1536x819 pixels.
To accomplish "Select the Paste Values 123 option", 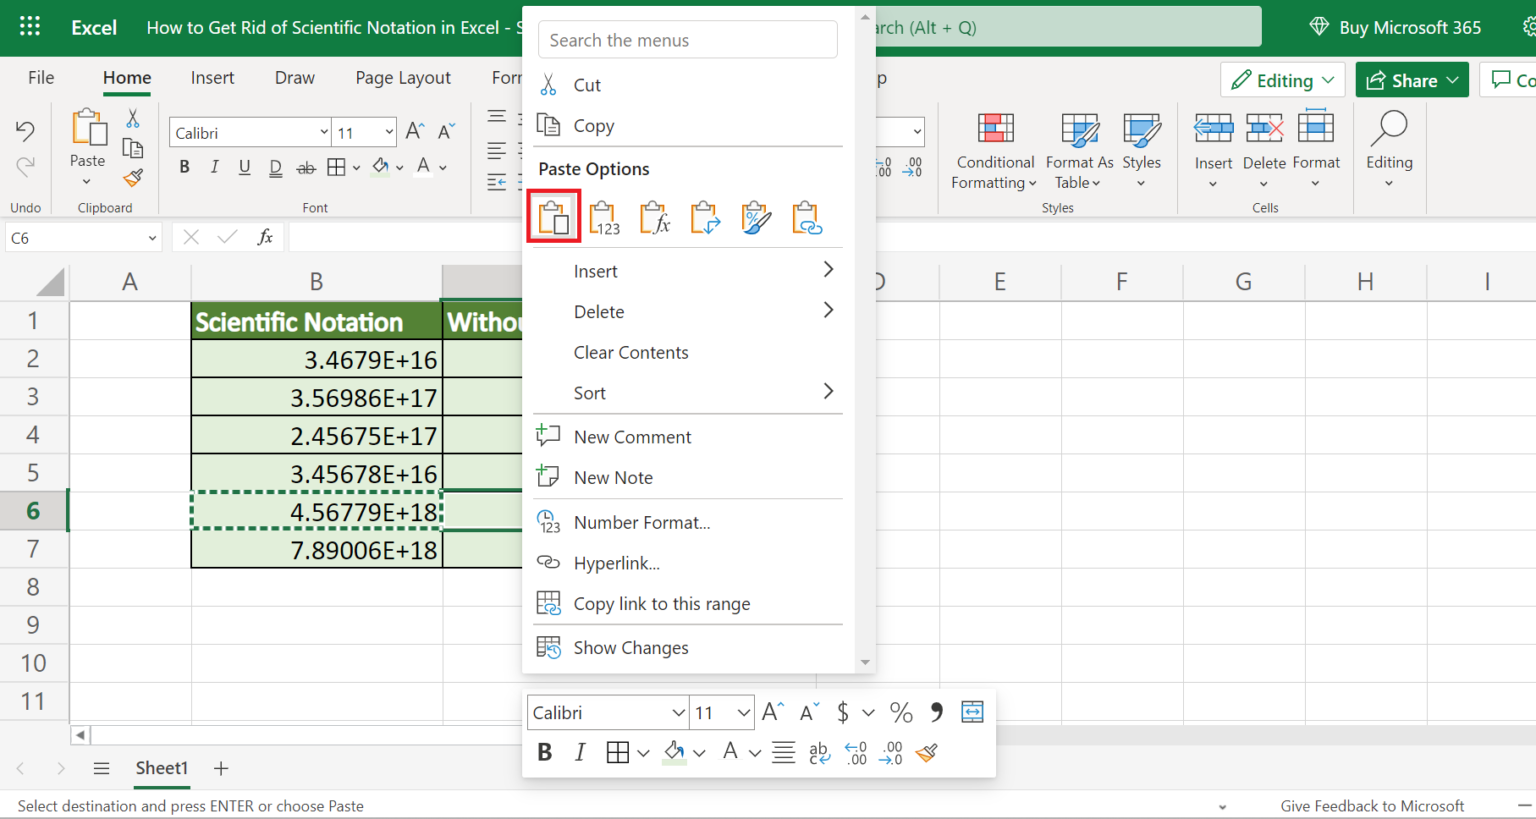I will coord(604,216).
